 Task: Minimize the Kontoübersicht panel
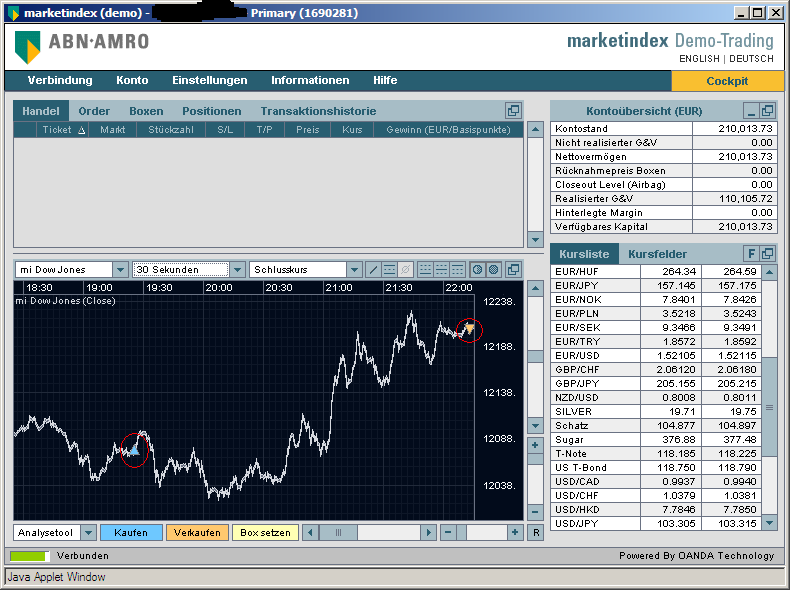coord(751,110)
